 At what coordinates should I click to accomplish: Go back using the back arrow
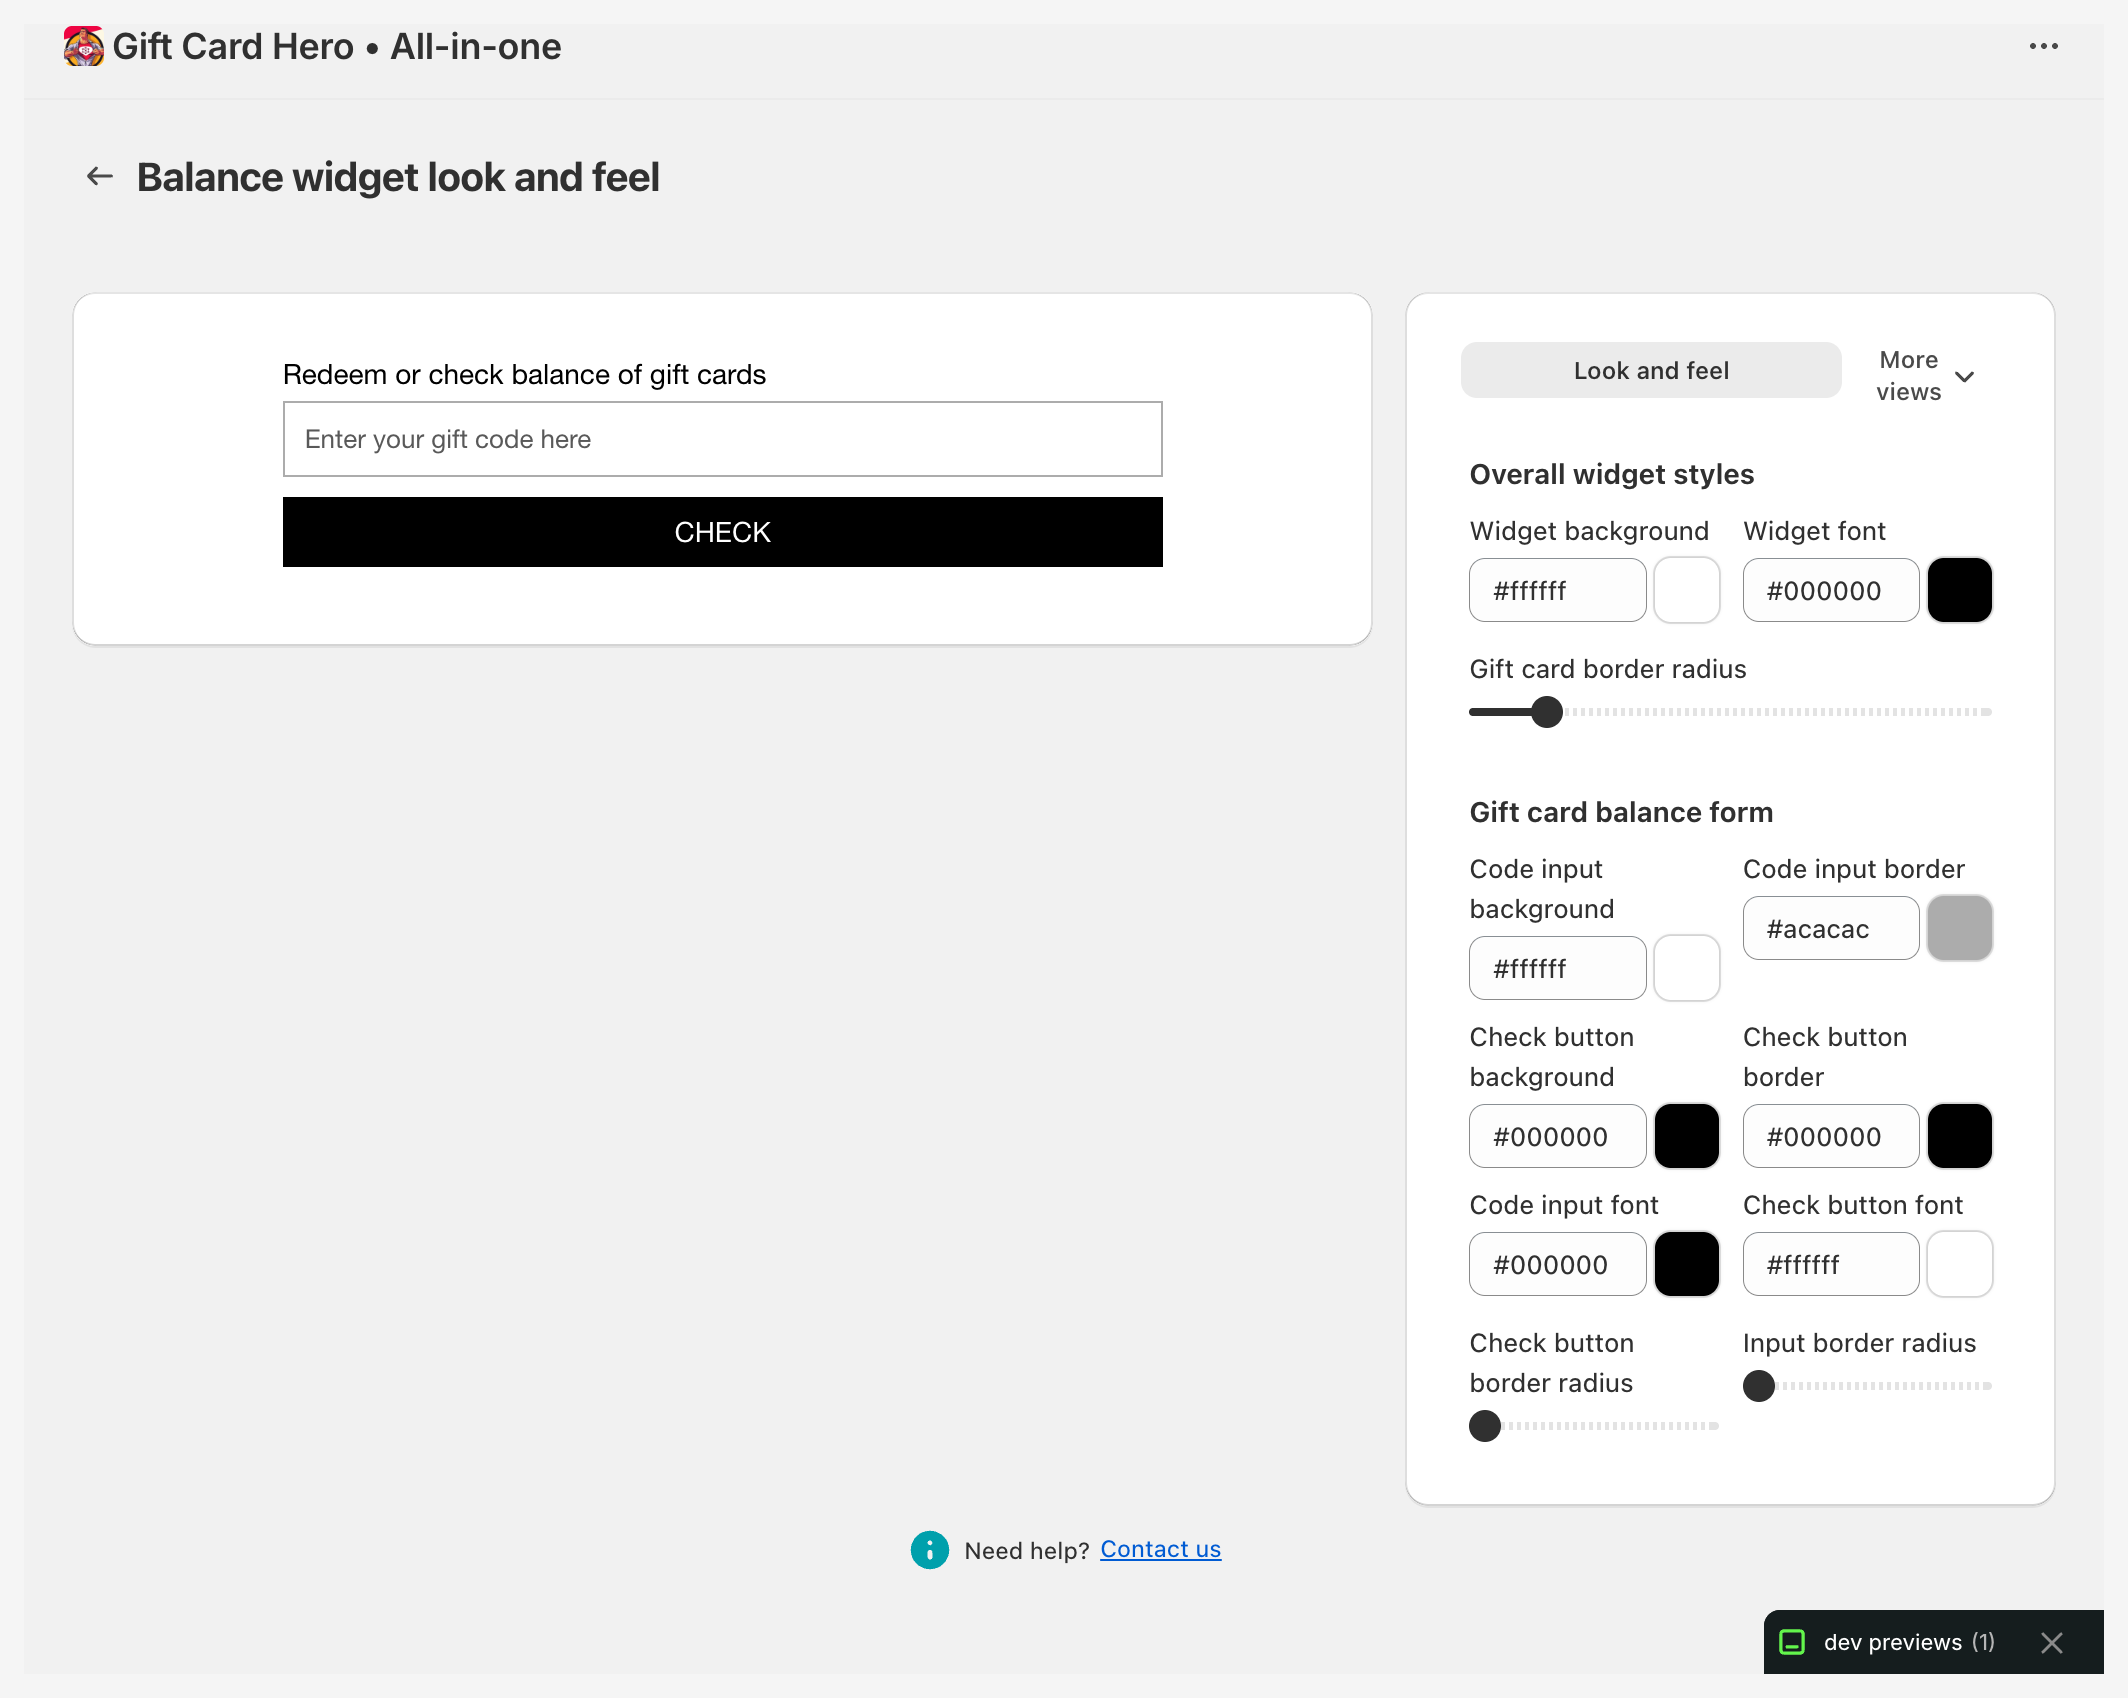pos(98,176)
